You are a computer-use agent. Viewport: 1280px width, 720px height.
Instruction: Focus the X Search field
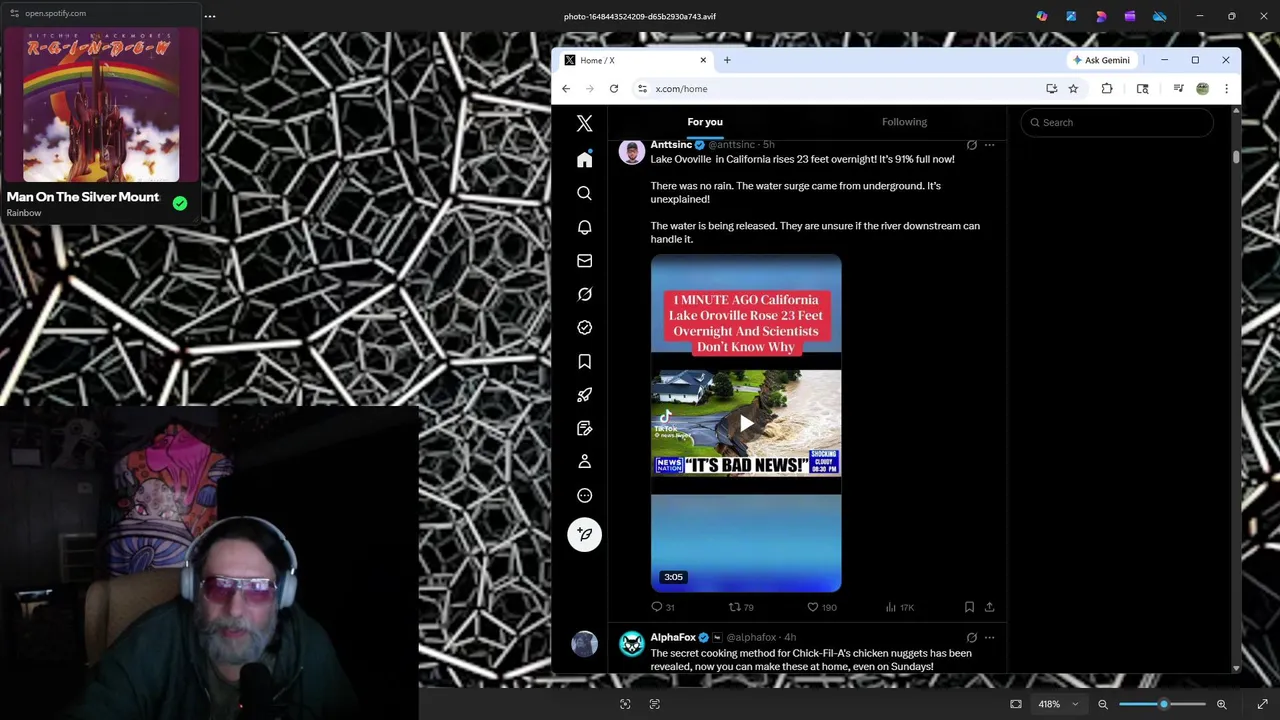(x=1117, y=123)
